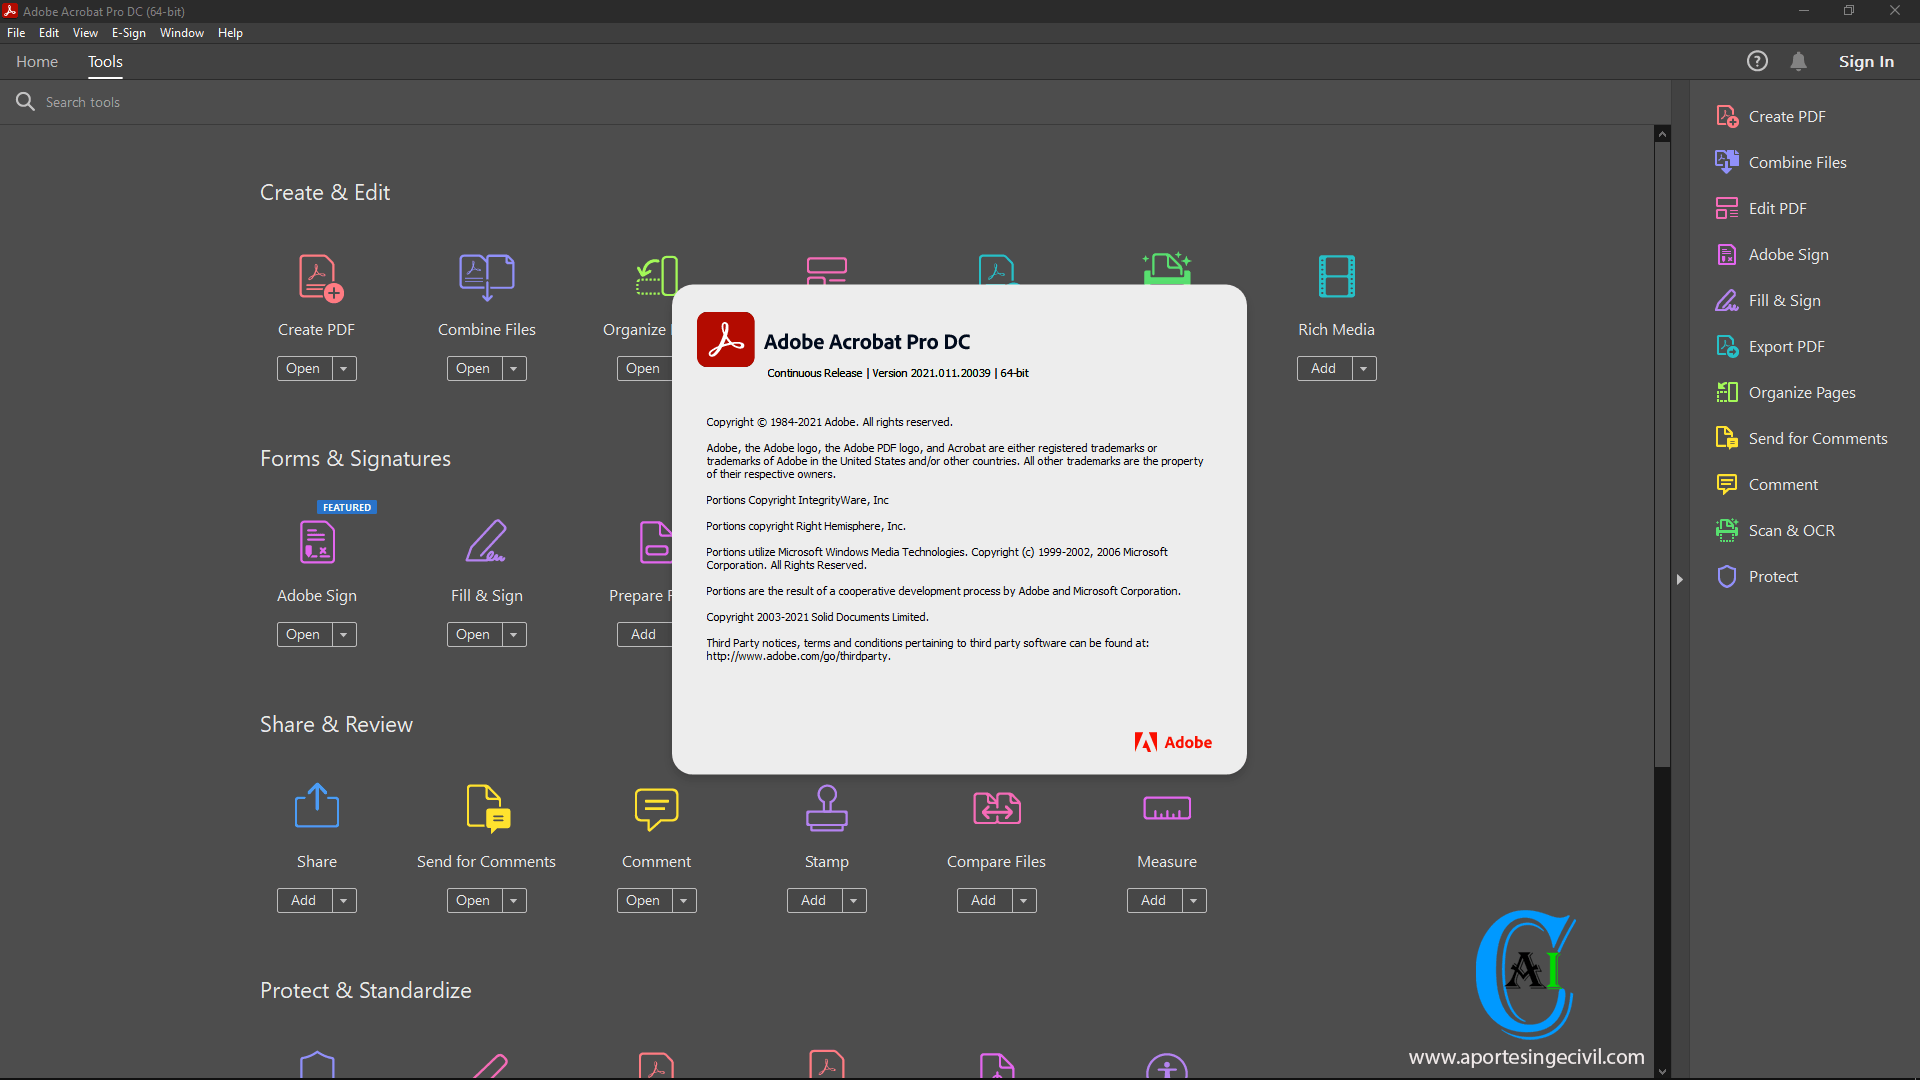Viewport: 1920px width, 1080px height.
Task: Click the Export PDF tool icon
Action: click(x=1724, y=345)
